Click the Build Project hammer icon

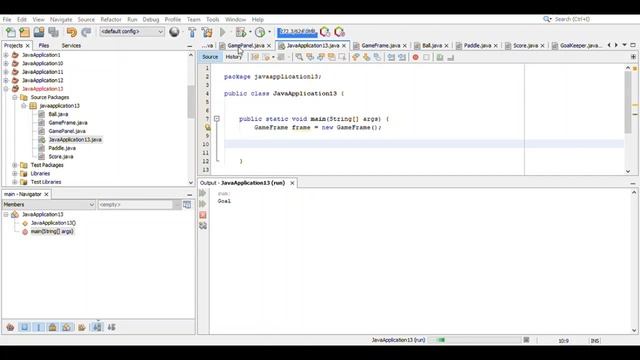[192, 32]
